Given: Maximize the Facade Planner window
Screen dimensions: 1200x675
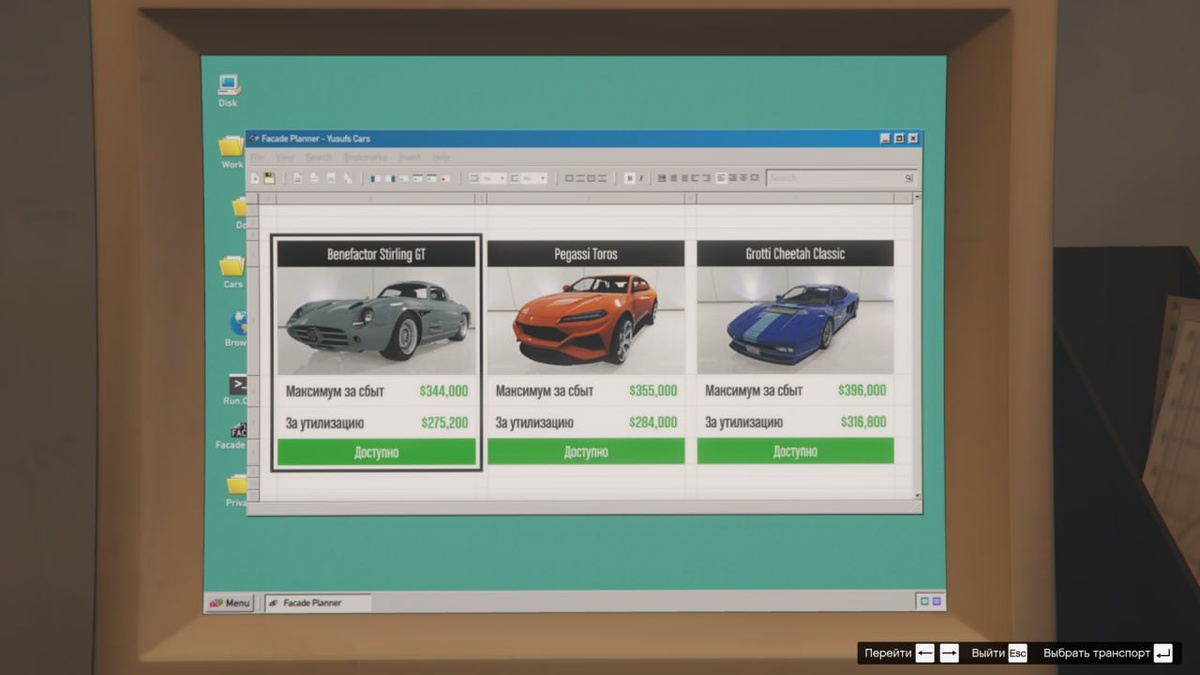Looking at the screenshot, I should (x=899, y=138).
